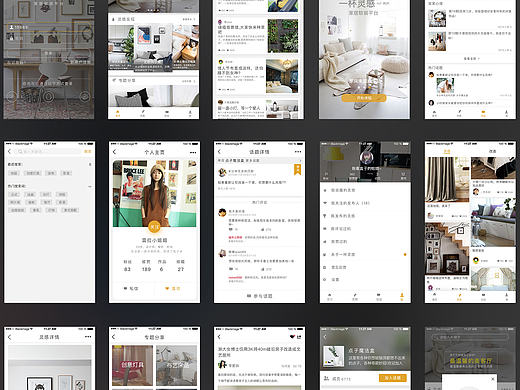Tap profile tab on top-row home screen
The width and height of the screenshot is (520, 390).
point(190,113)
